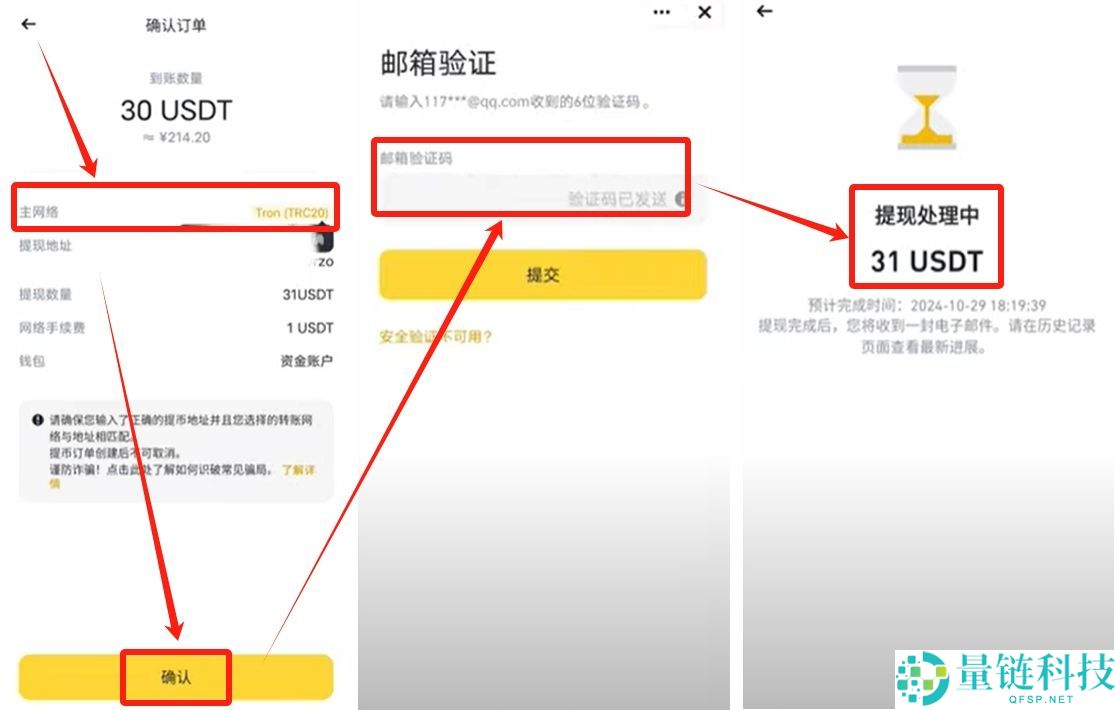The width and height of the screenshot is (1115, 710).
Task: Click the back arrow on the withdrawal processing screen
Action: (764, 10)
